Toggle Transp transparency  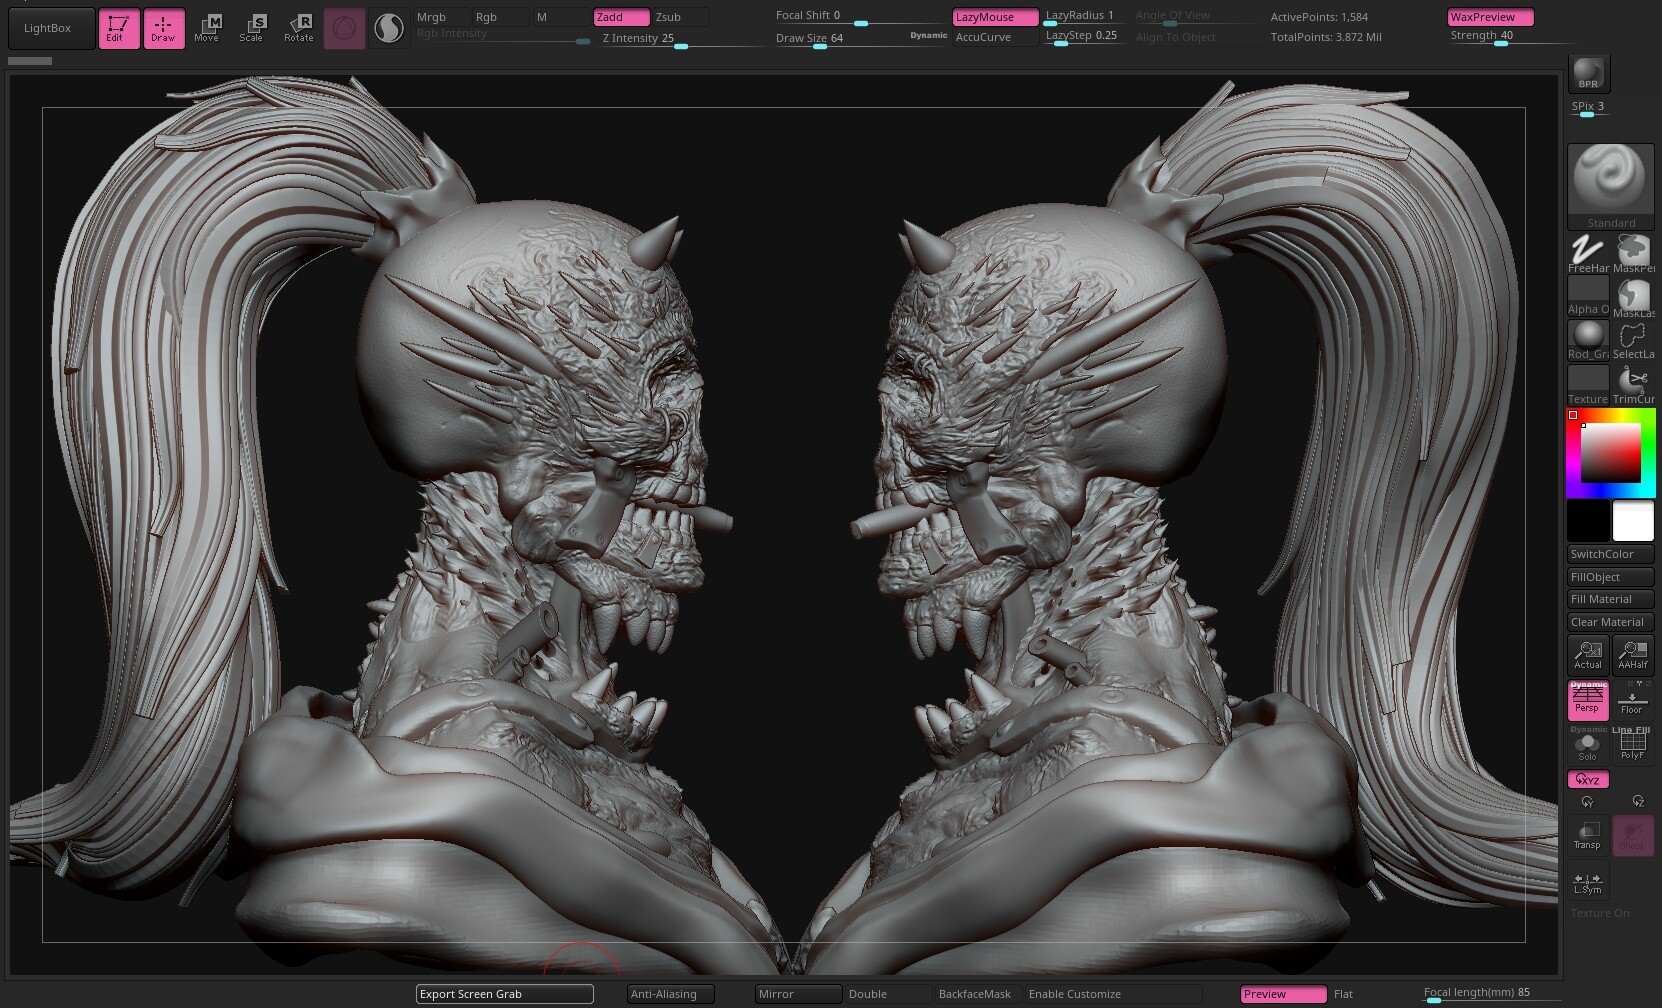[1588, 836]
